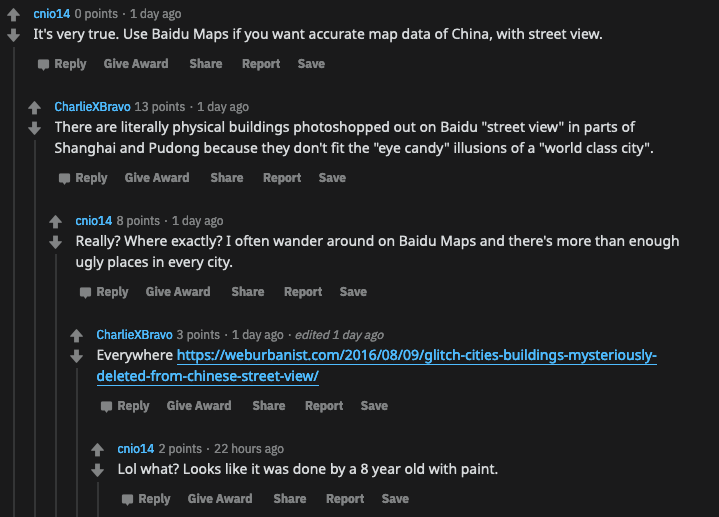Give Award to the photoshopped buildings comment
Viewport: 719px width, 517px height.
(157, 178)
